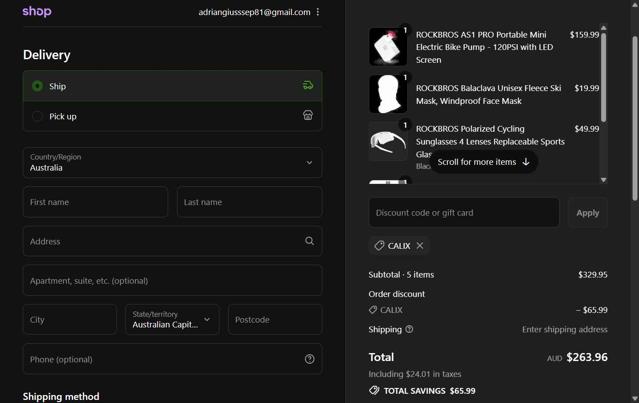Click the Apply discount button

(x=588, y=213)
